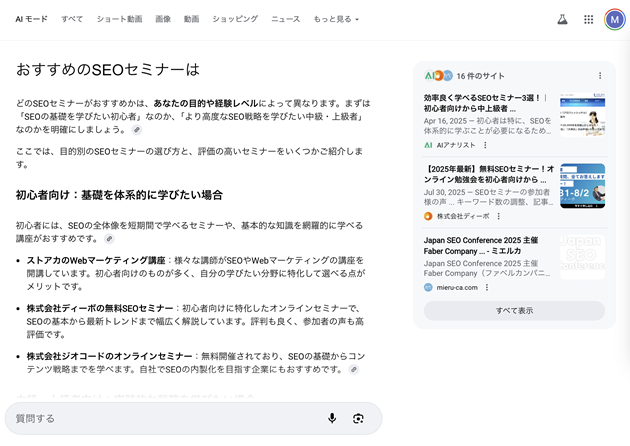Viewport: 630px width, 446px height.
Task: Switch to the すべて tab
Action: [x=72, y=19]
